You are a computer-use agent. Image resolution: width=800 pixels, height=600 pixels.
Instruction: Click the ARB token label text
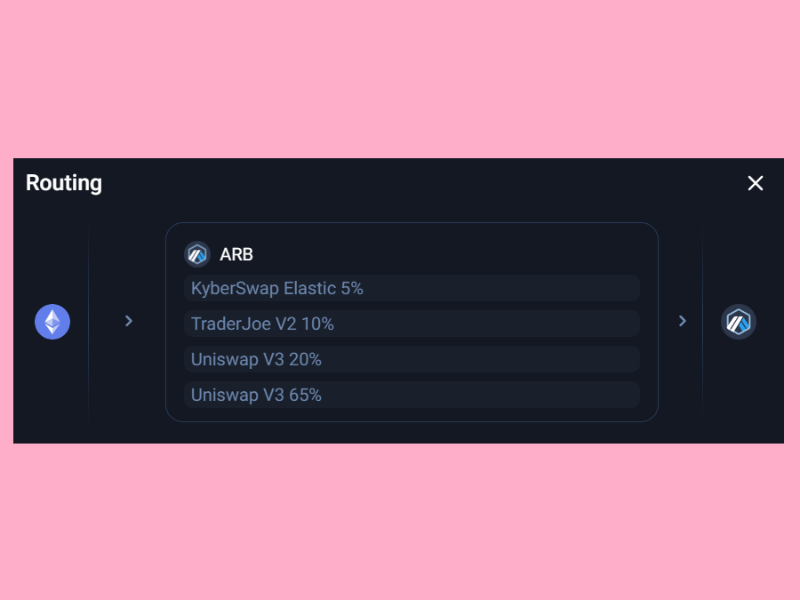click(x=237, y=255)
